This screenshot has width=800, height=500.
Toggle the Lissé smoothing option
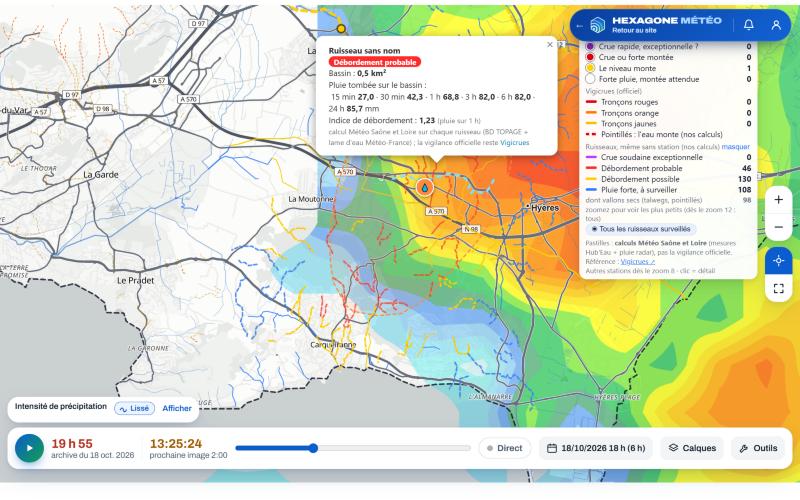(135, 408)
